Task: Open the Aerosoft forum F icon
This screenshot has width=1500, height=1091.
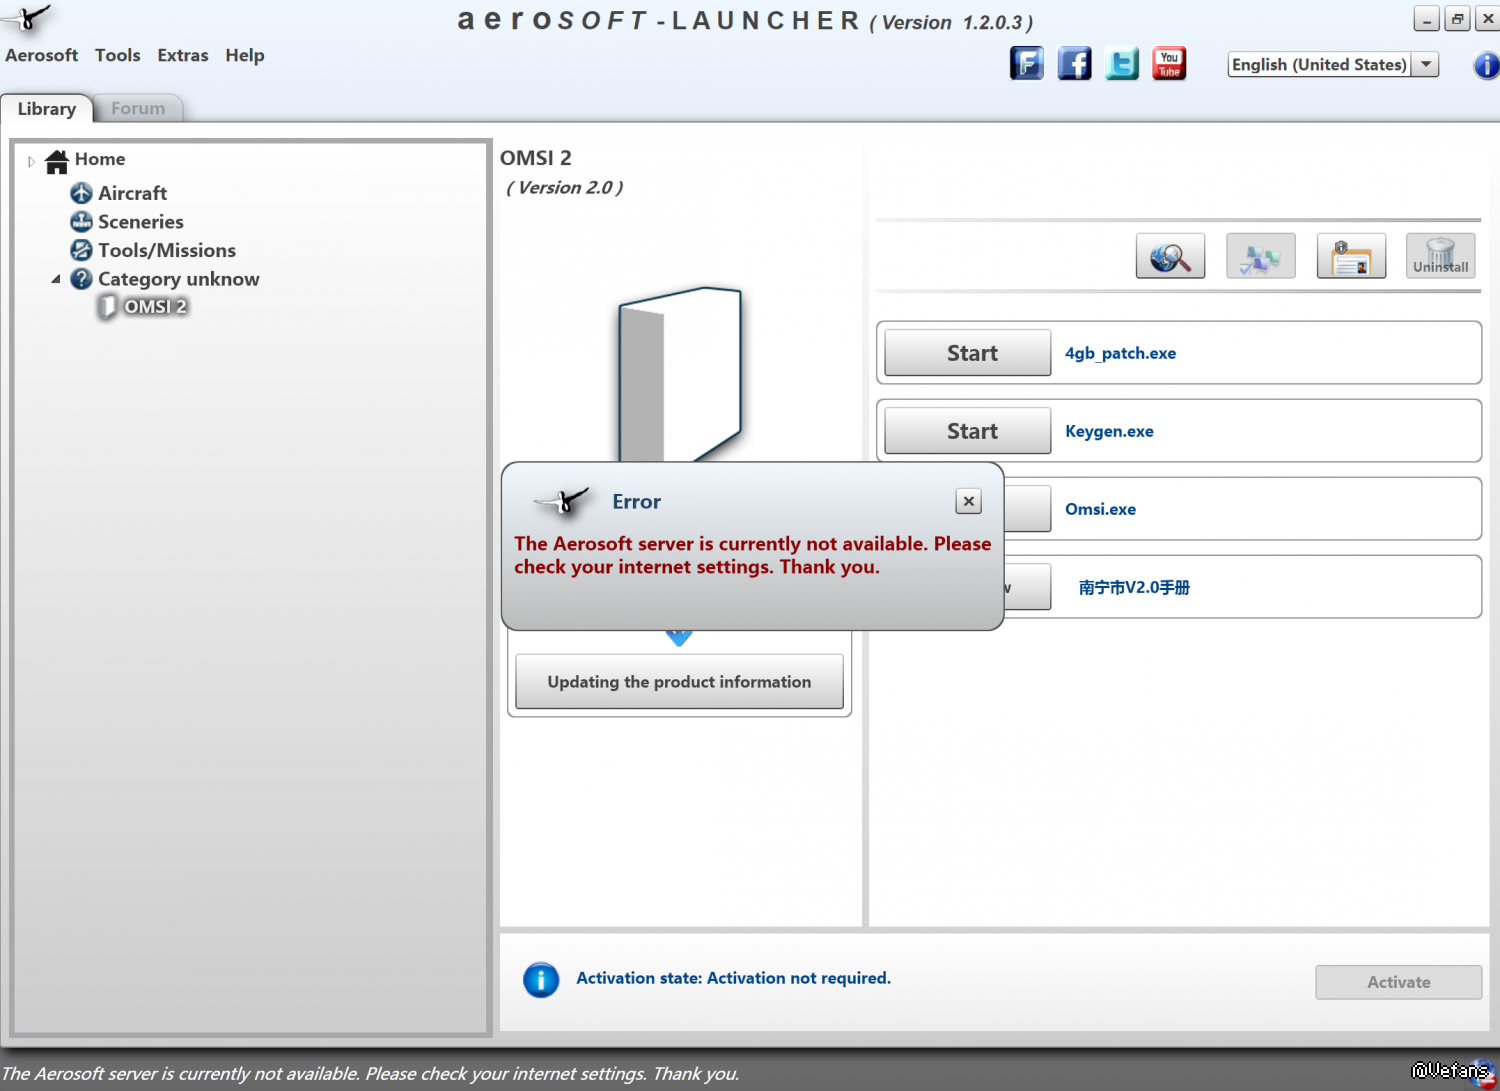Action: [1026, 64]
